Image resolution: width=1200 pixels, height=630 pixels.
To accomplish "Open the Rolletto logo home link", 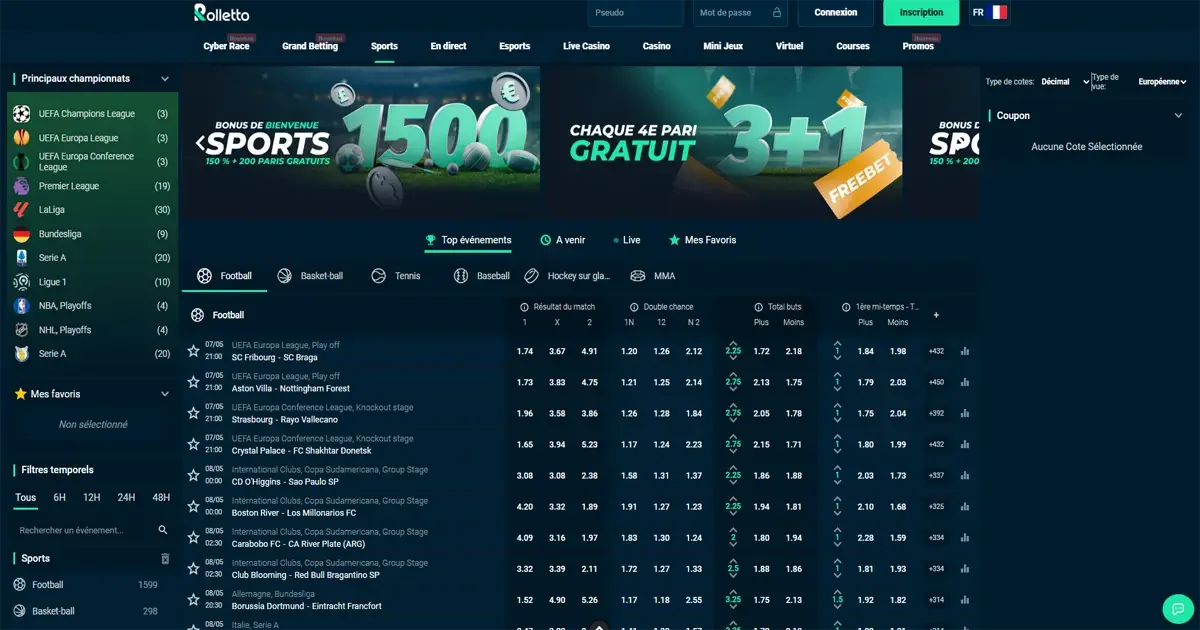I will click(222, 13).
